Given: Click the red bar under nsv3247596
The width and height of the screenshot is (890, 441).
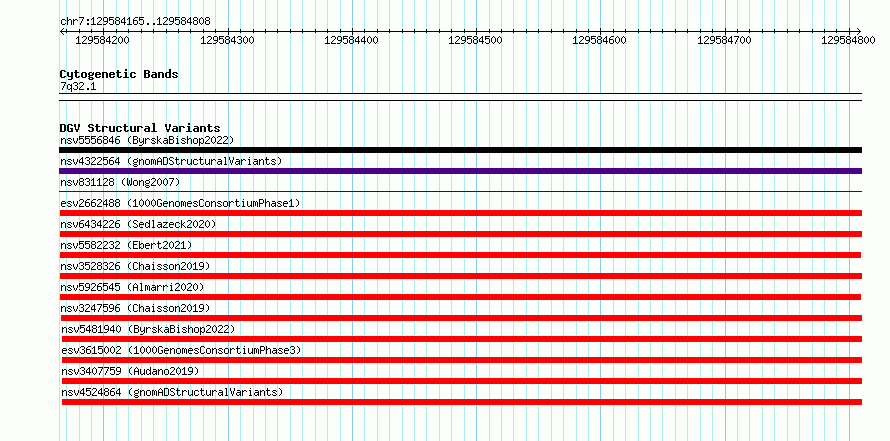Looking at the screenshot, I should tap(460, 318).
